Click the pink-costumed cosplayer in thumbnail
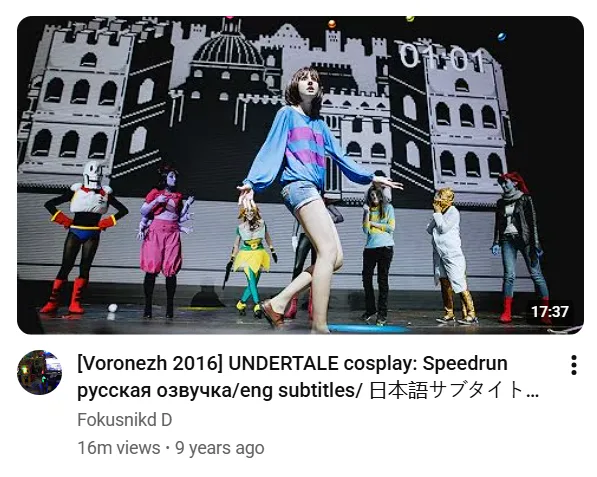 click(163, 240)
